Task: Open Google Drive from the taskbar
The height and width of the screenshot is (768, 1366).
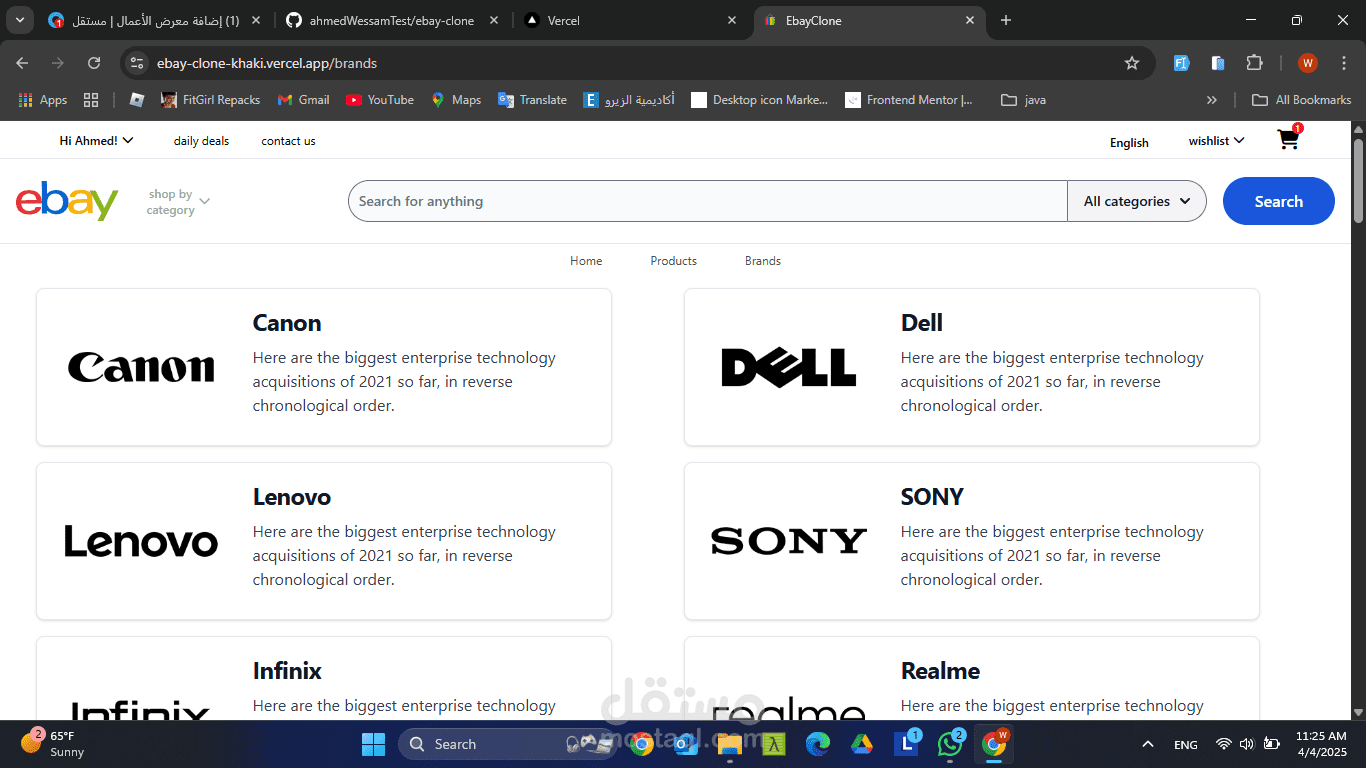Action: (x=862, y=744)
